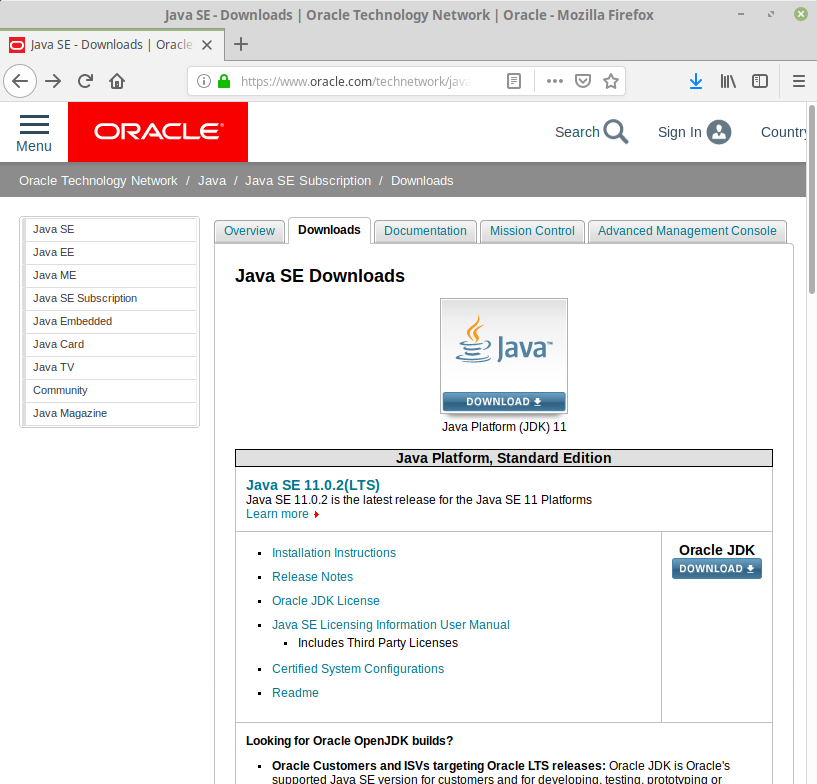Click the green padlock security icon
This screenshot has width=817, height=784.
pyautogui.click(x=224, y=81)
